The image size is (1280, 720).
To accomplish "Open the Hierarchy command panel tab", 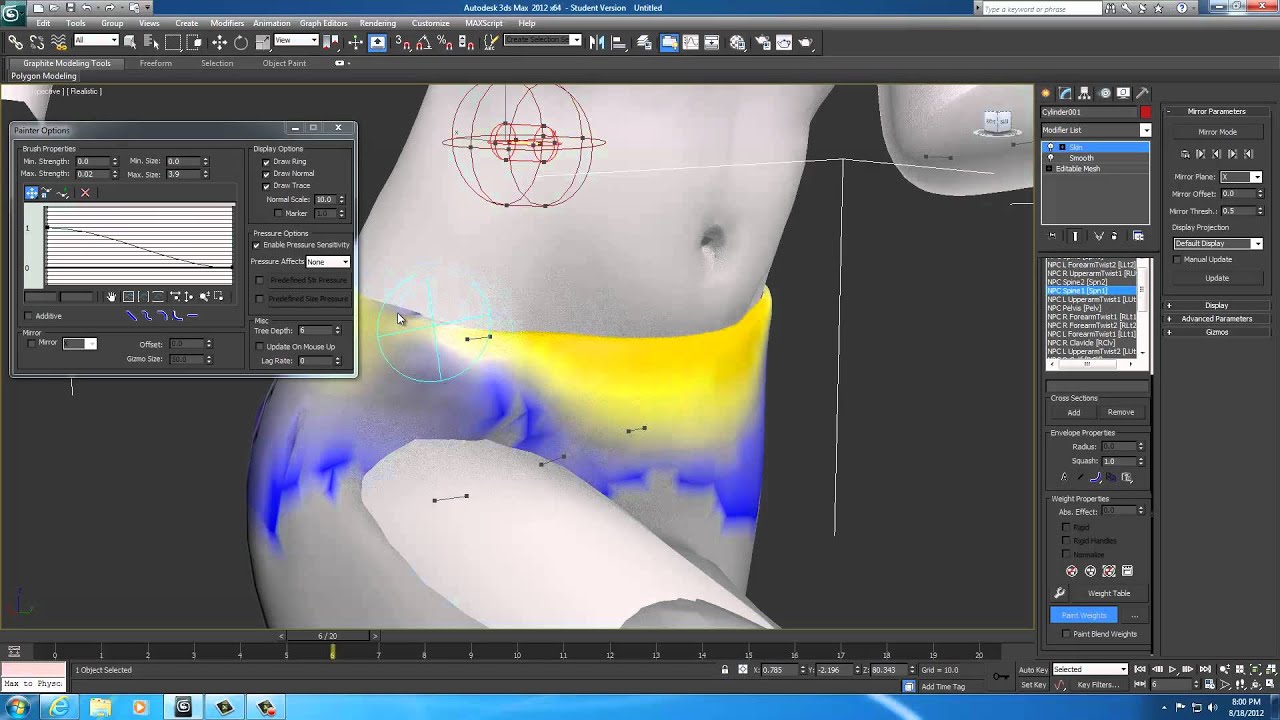I will (1085, 93).
